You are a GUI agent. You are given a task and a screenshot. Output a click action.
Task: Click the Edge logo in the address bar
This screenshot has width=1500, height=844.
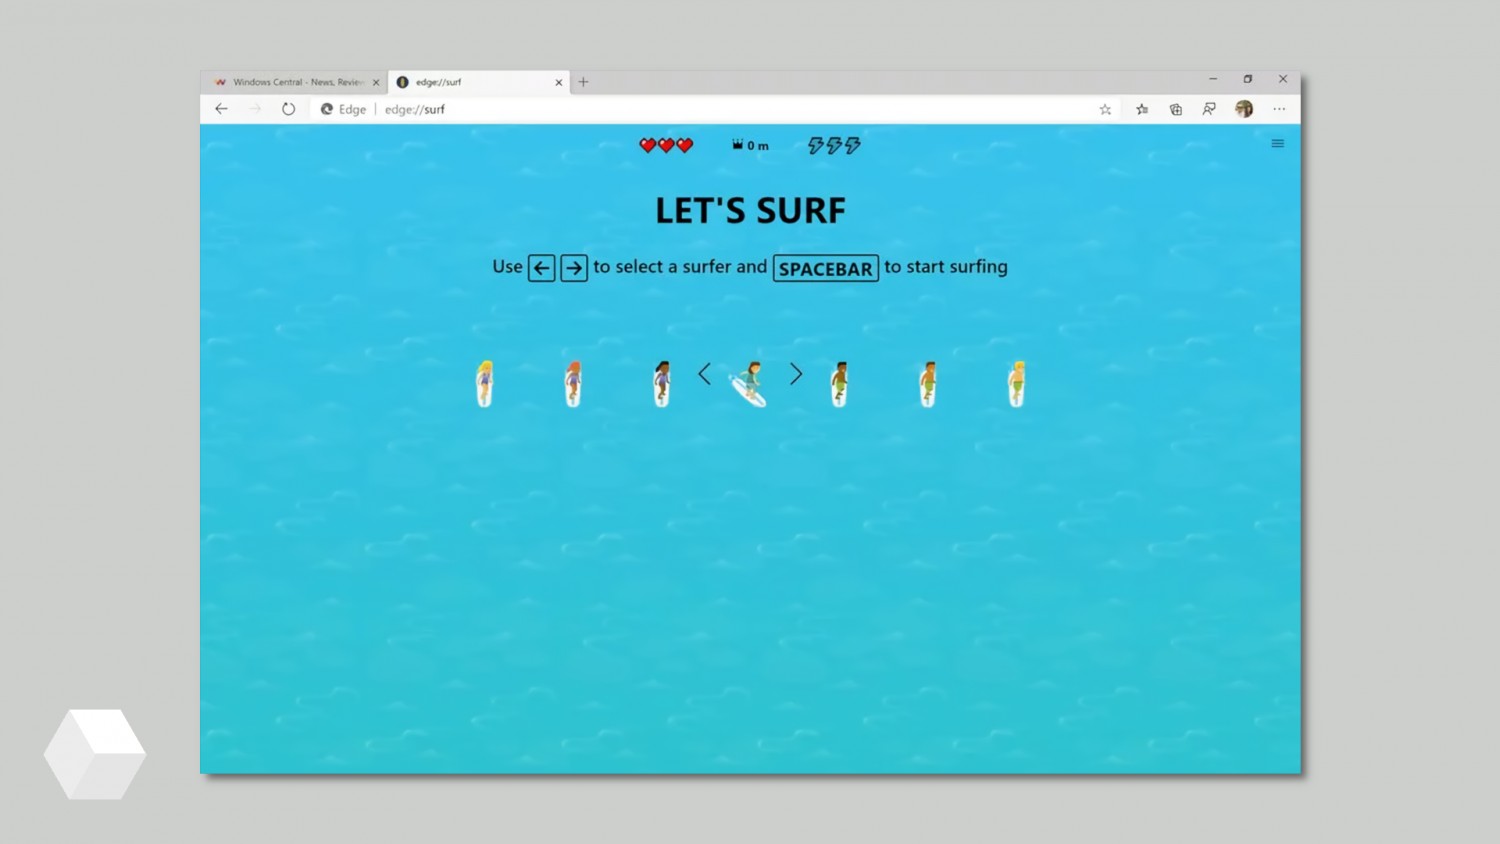(x=326, y=109)
